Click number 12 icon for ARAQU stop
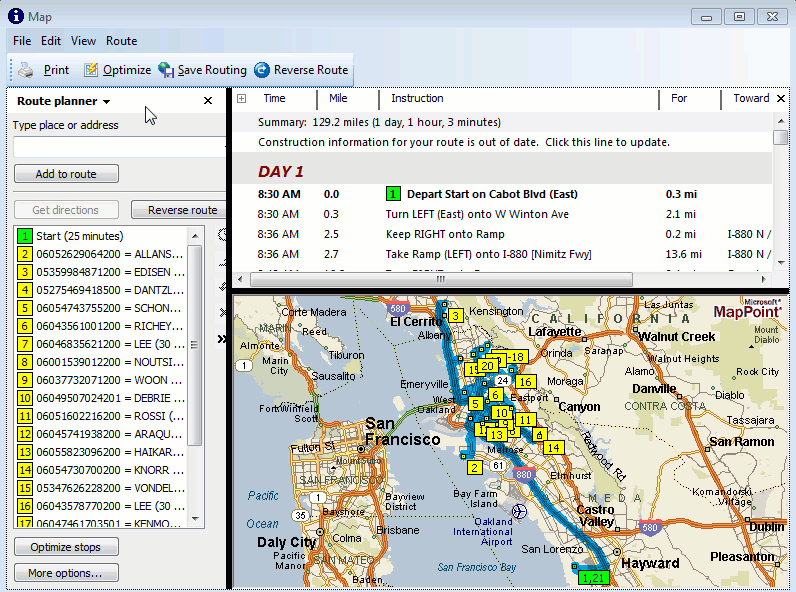Image resolution: width=796 pixels, height=592 pixels. [x=24, y=434]
